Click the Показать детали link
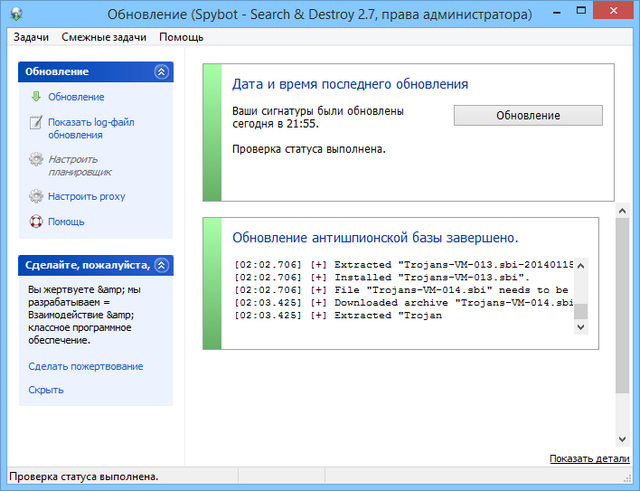This screenshot has width=640, height=491. coord(589,458)
